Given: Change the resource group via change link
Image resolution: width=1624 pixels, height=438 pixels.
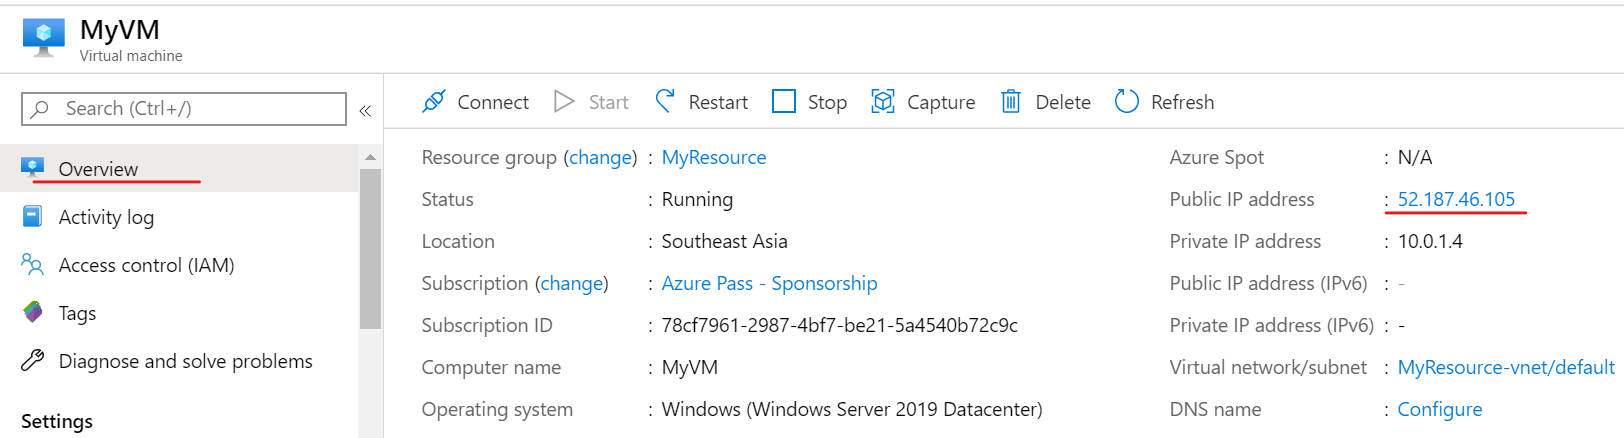Looking at the screenshot, I should (x=600, y=157).
